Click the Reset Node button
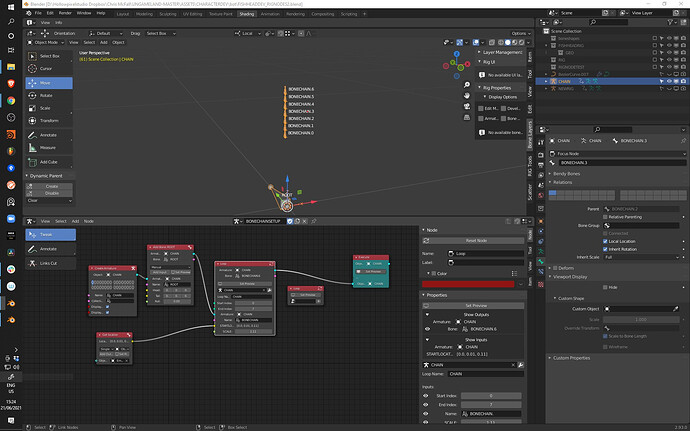Image resolution: width=690 pixels, height=431 pixels. (473, 241)
